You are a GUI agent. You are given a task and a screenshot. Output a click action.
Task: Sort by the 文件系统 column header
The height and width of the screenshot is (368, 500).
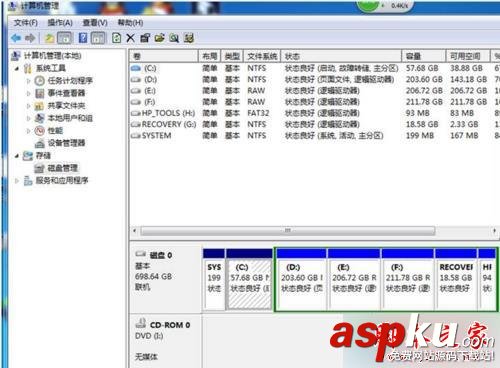[262, 56]
